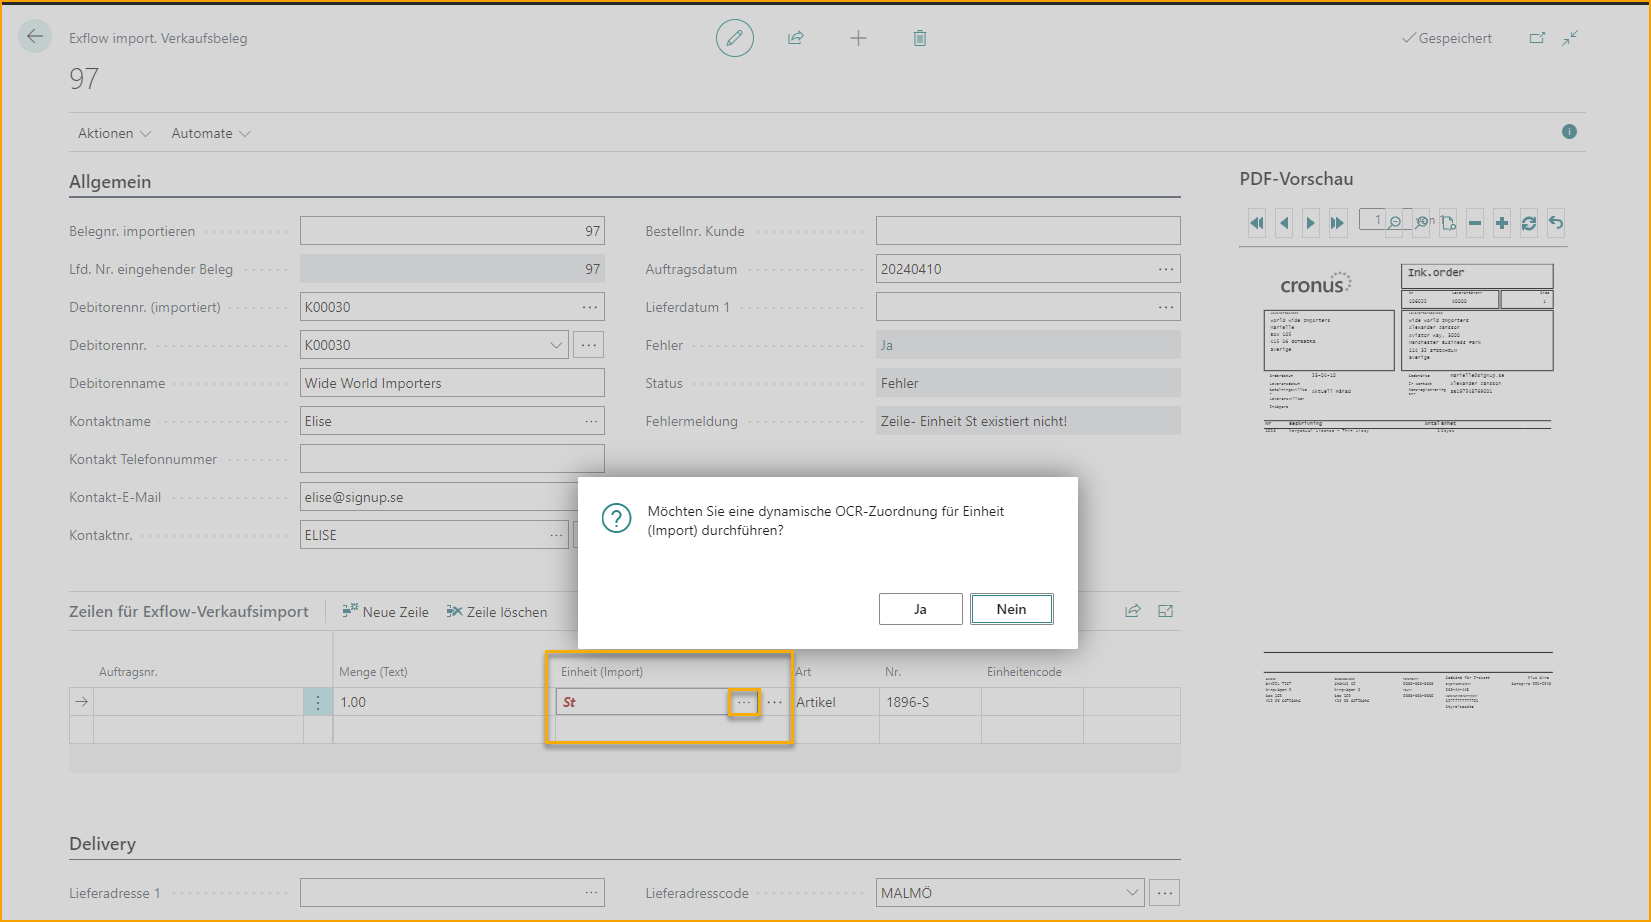Go to the last PDF page icon
The image size is (1651, 922).
tap(1337, 223)
